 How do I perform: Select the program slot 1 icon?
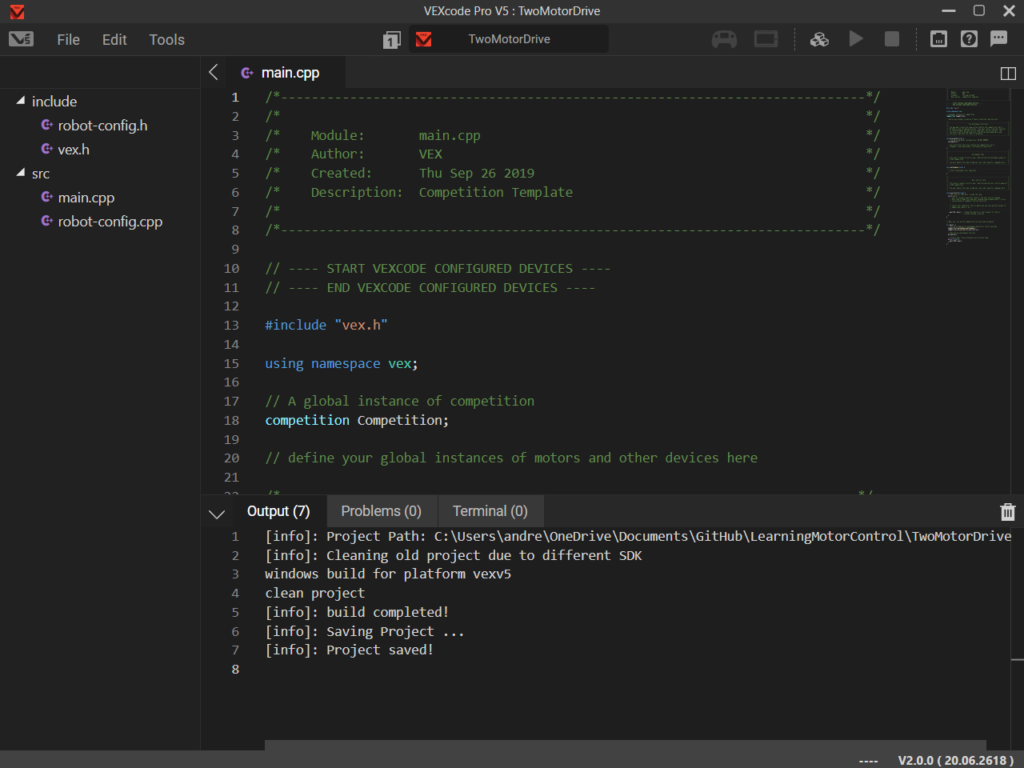(x=391, y=40)
